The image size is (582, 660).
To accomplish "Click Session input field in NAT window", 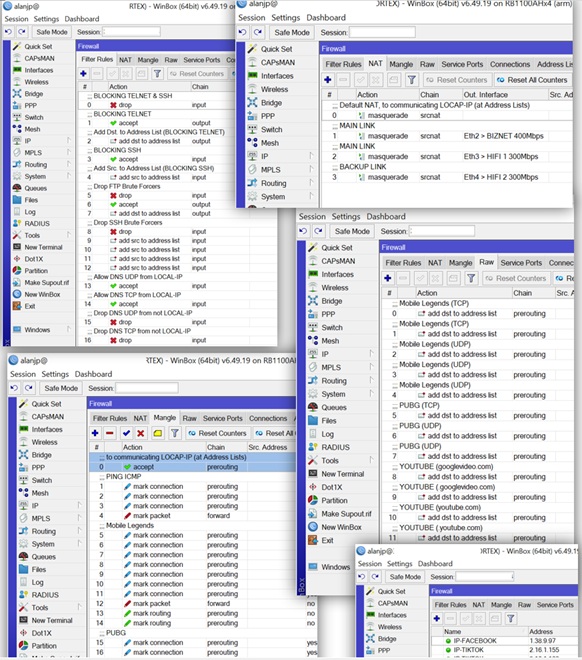I will click(x=382, y=32).
